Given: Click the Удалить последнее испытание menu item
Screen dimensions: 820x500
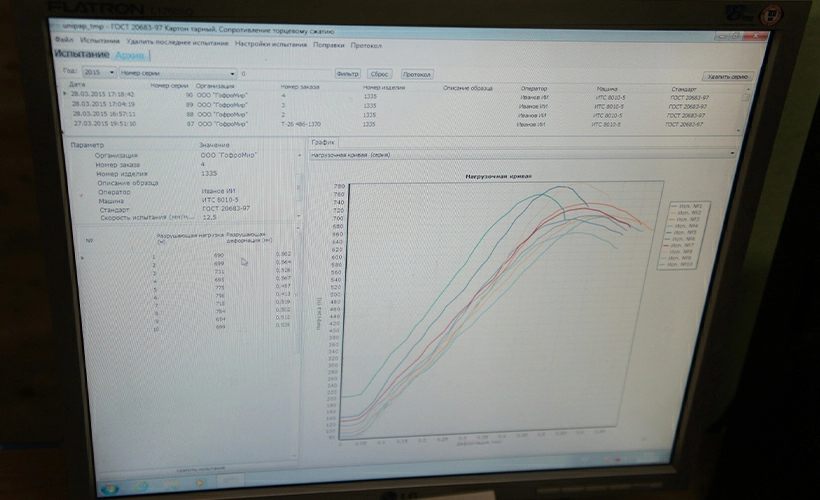Looking at the screenshot, I should click(x=177, y=43).
